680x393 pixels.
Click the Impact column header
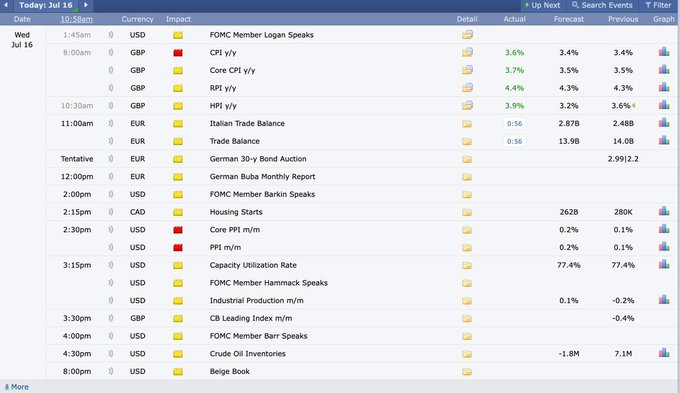point(178,19)
